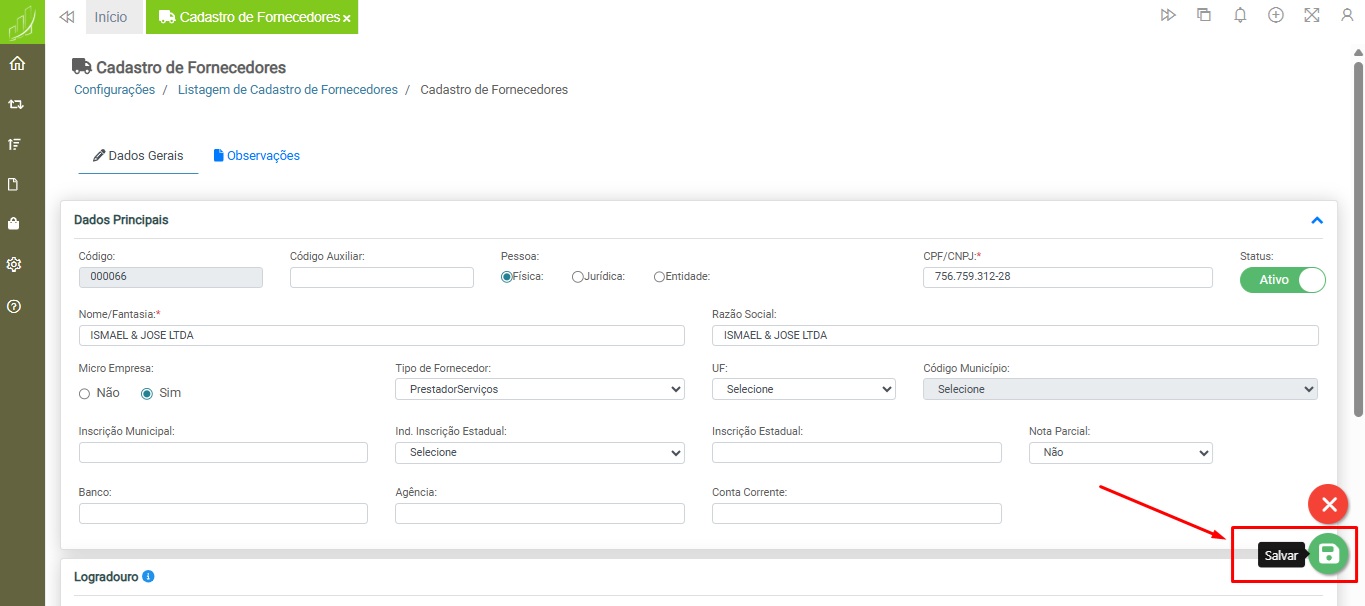Click the Logradouro info icon
This screenshot has height=606, width=1365.
[148, 577]
